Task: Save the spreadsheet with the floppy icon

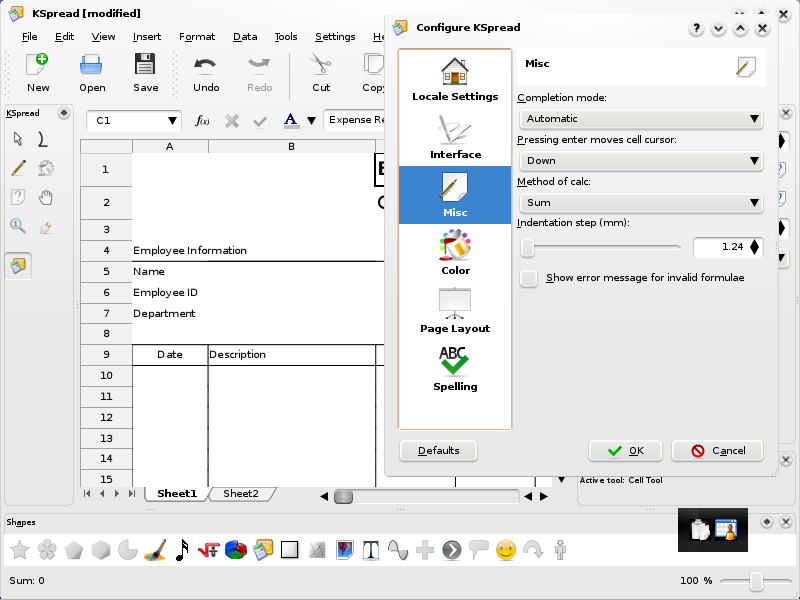Action: tap(145, 73)
